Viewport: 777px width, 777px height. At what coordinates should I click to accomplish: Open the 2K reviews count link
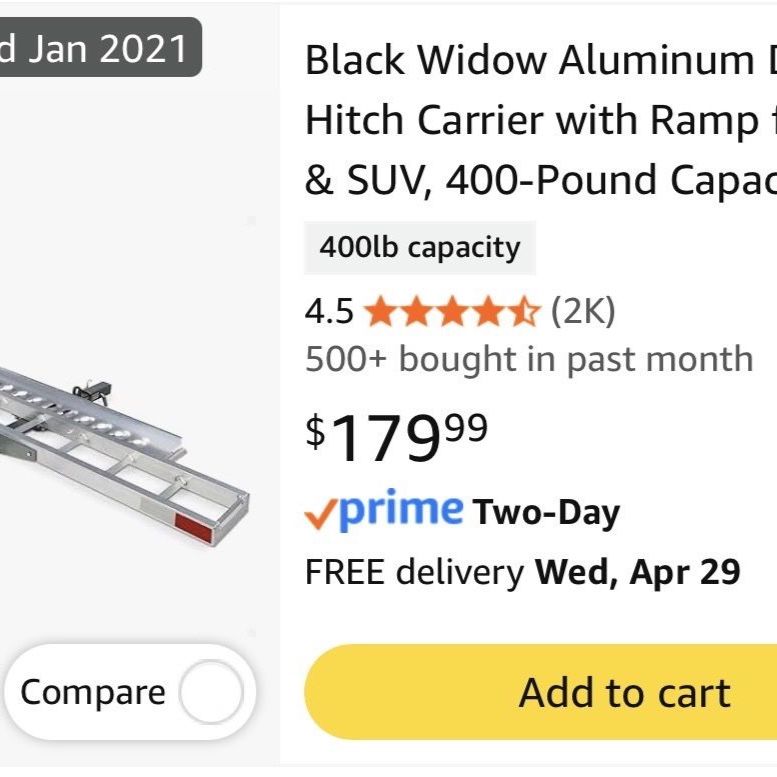583,313
